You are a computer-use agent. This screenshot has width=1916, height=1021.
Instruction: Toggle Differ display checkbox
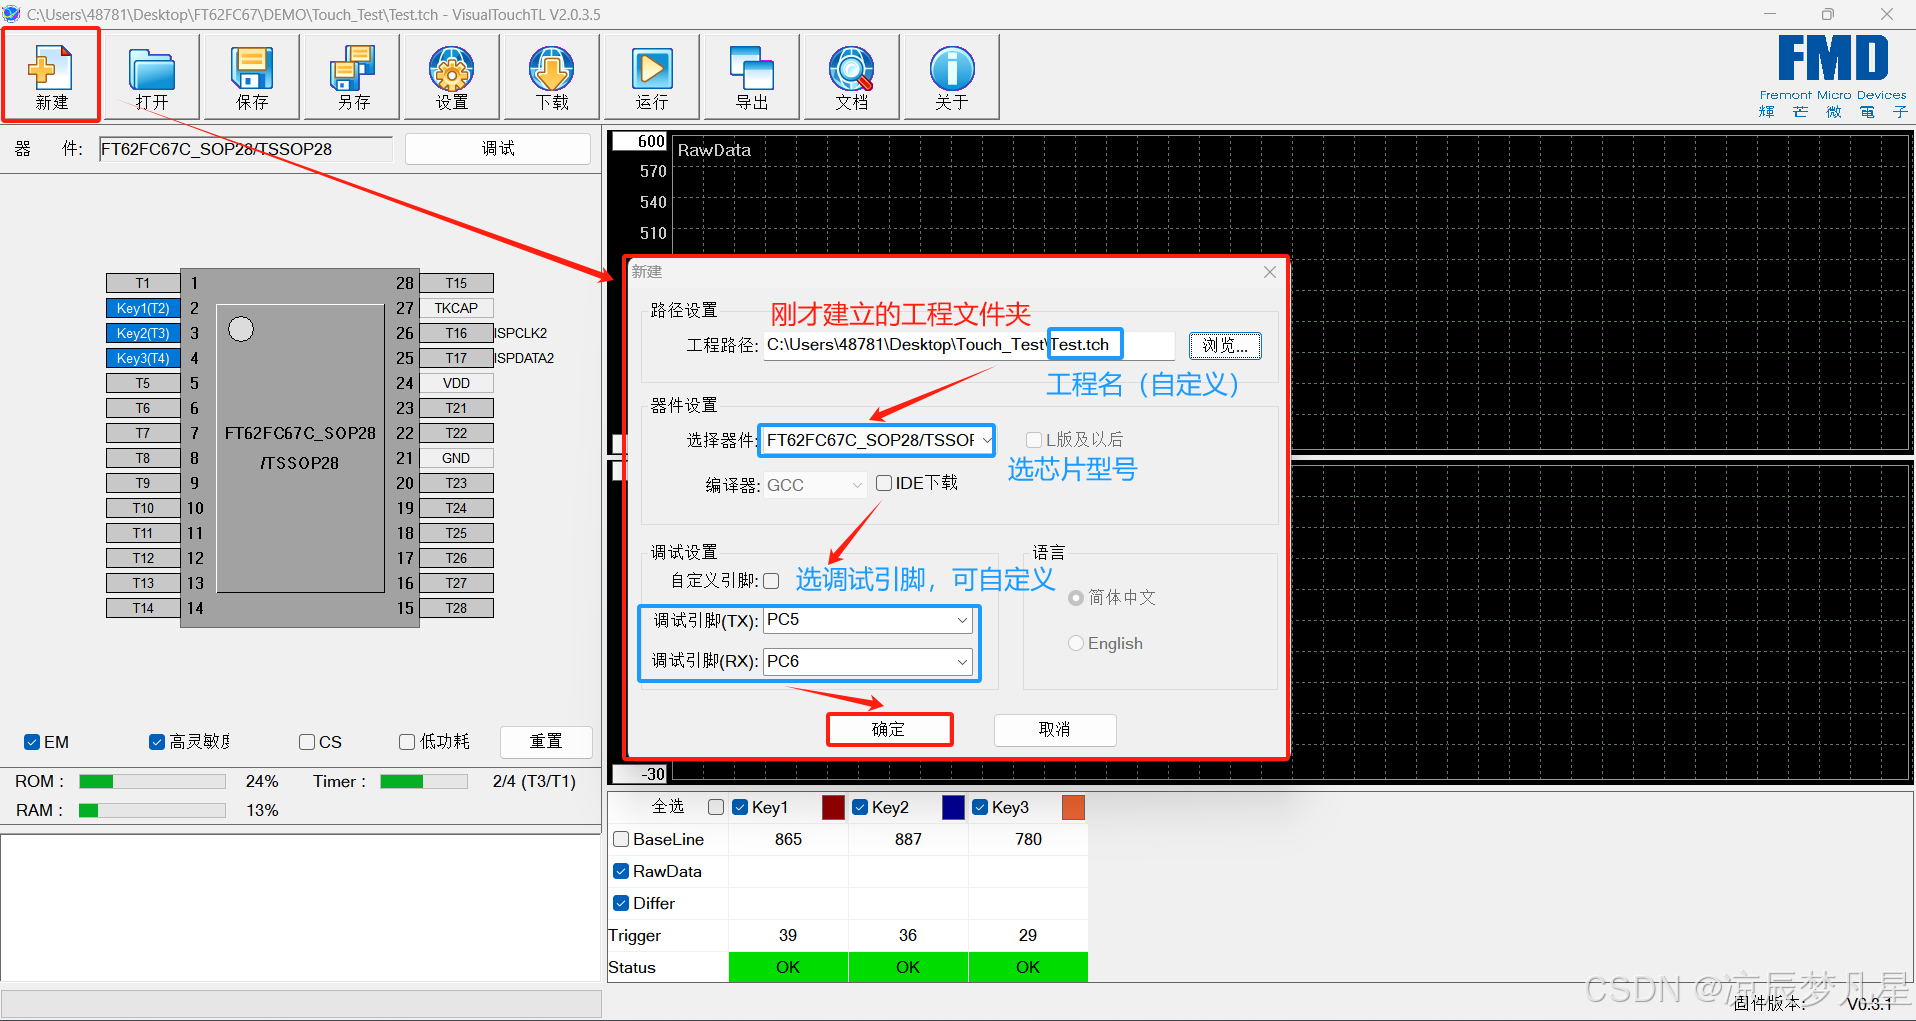pyautogui.click(x=621, y=903)
